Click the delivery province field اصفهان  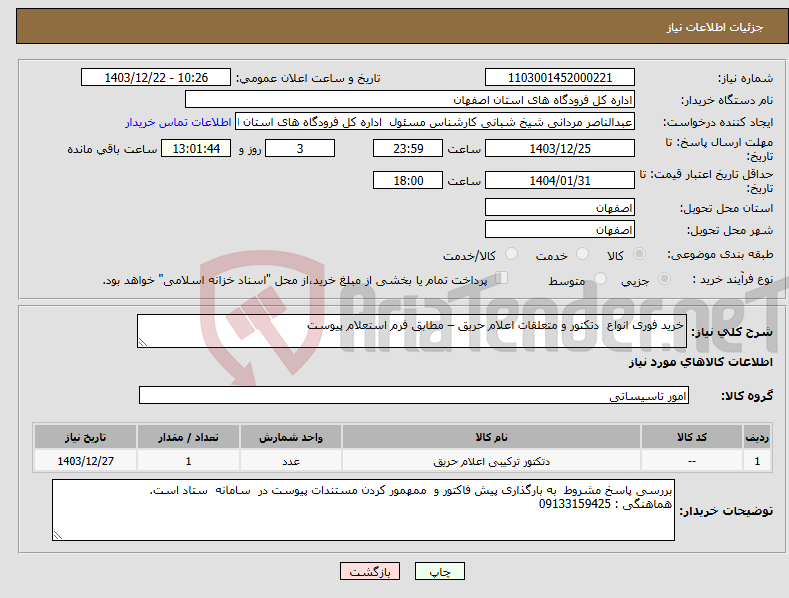[x=560, y=207]
